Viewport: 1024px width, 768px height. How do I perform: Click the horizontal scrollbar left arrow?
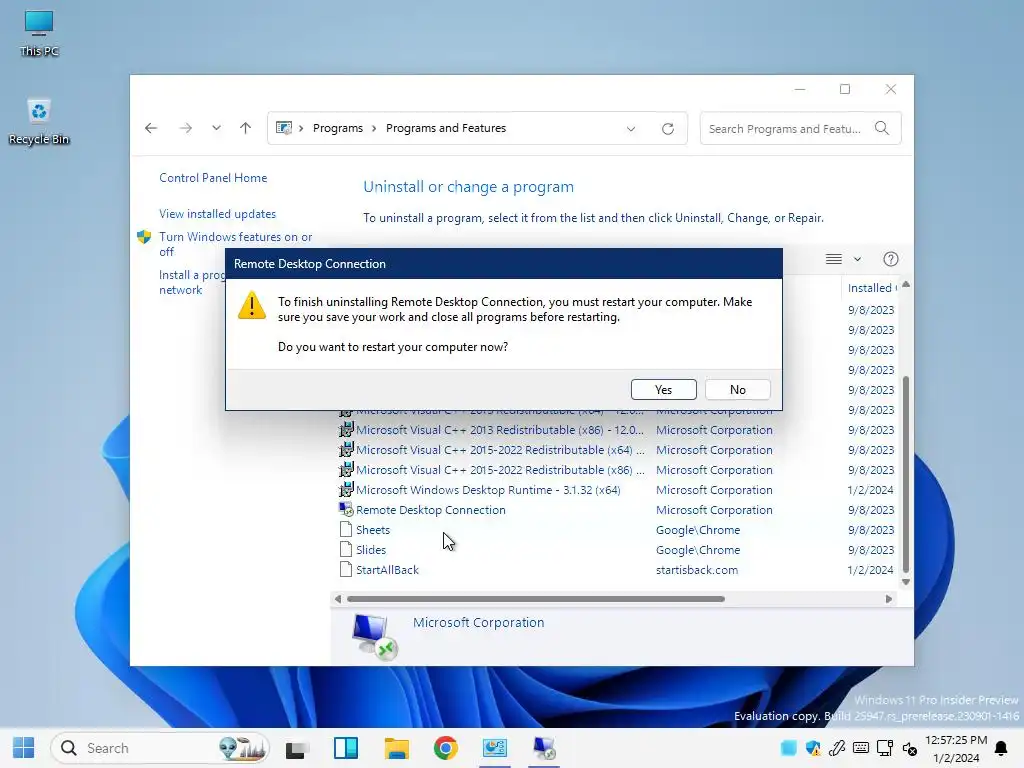click(x=338, y=599)
